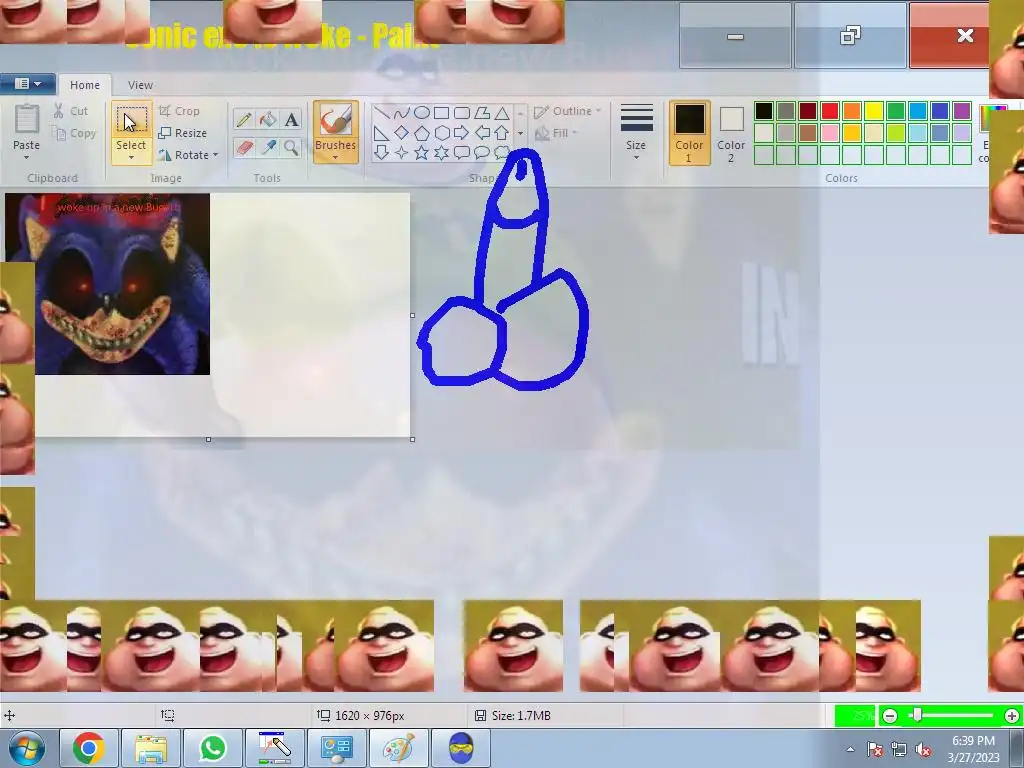
Task: Click the Sonic image on the canvas
Action: (x=108, y=283)
